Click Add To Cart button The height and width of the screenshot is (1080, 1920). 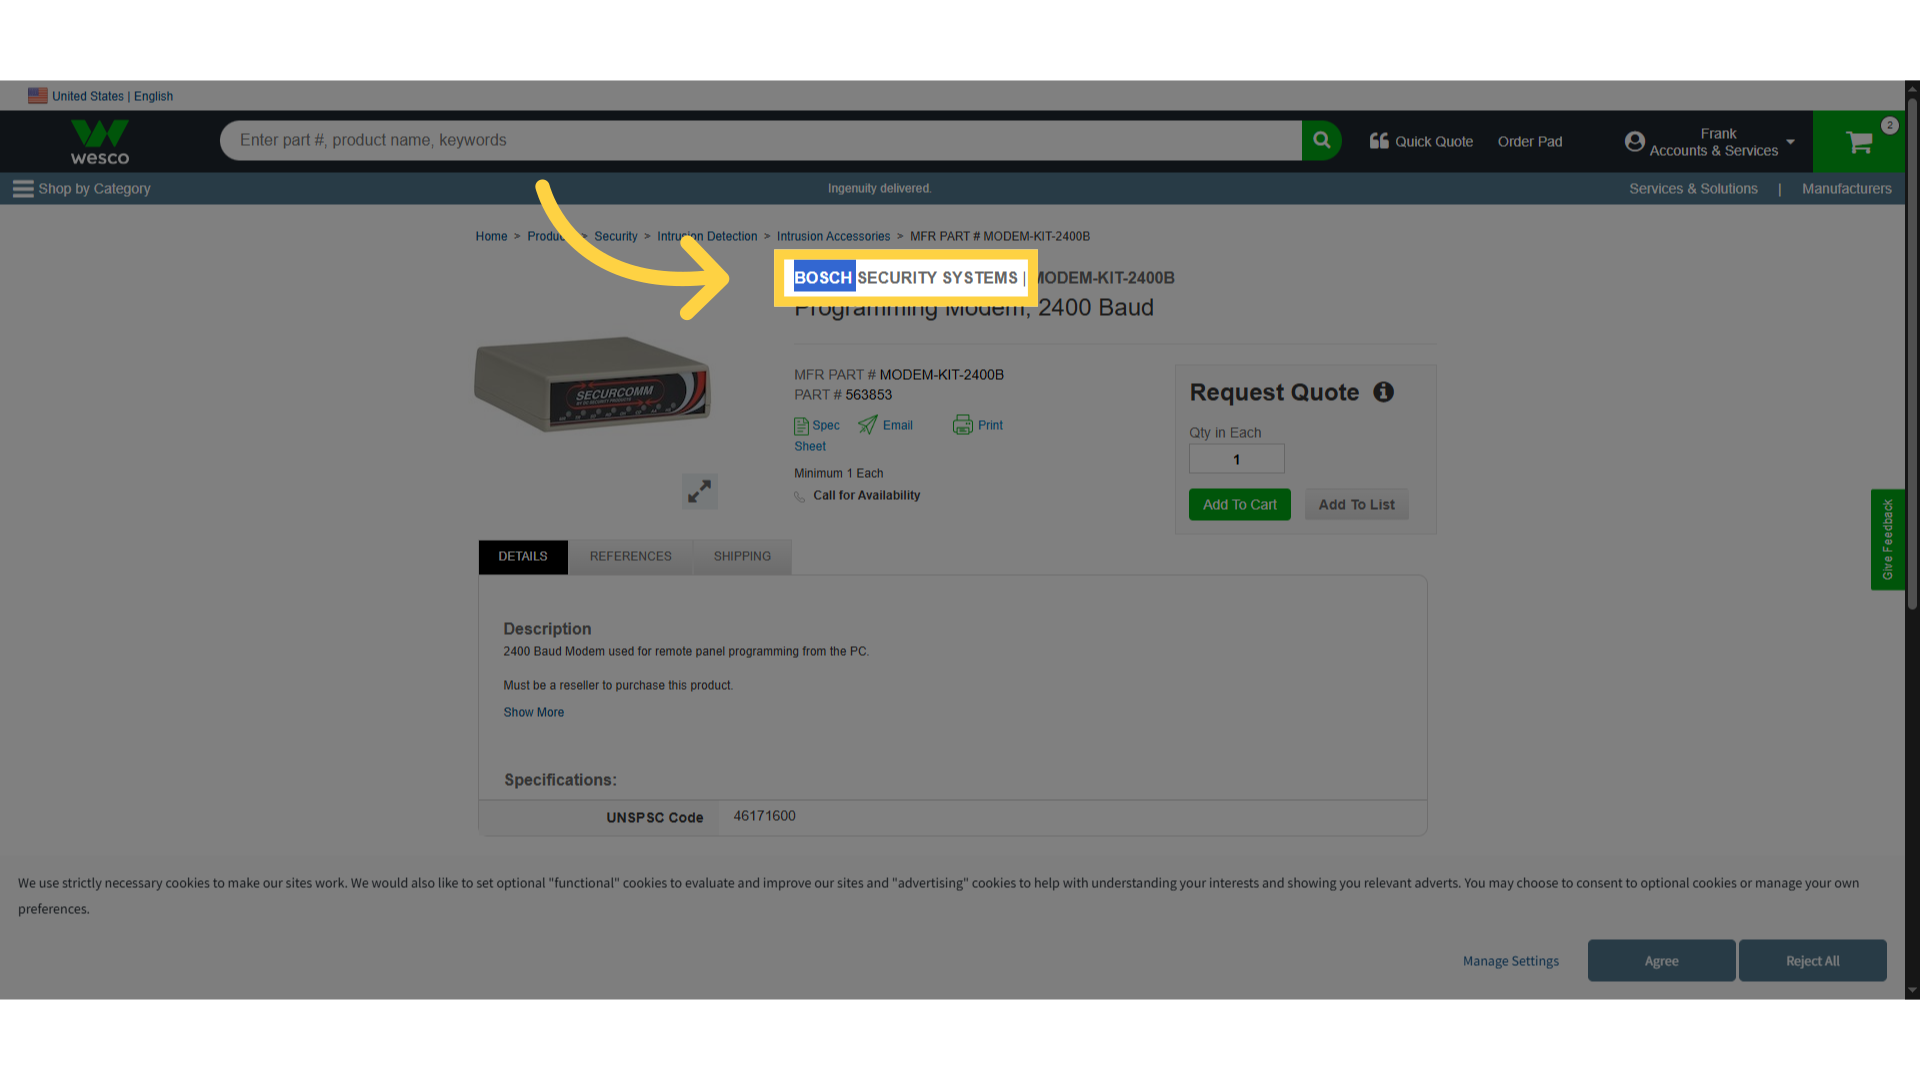pos(1239,505)
